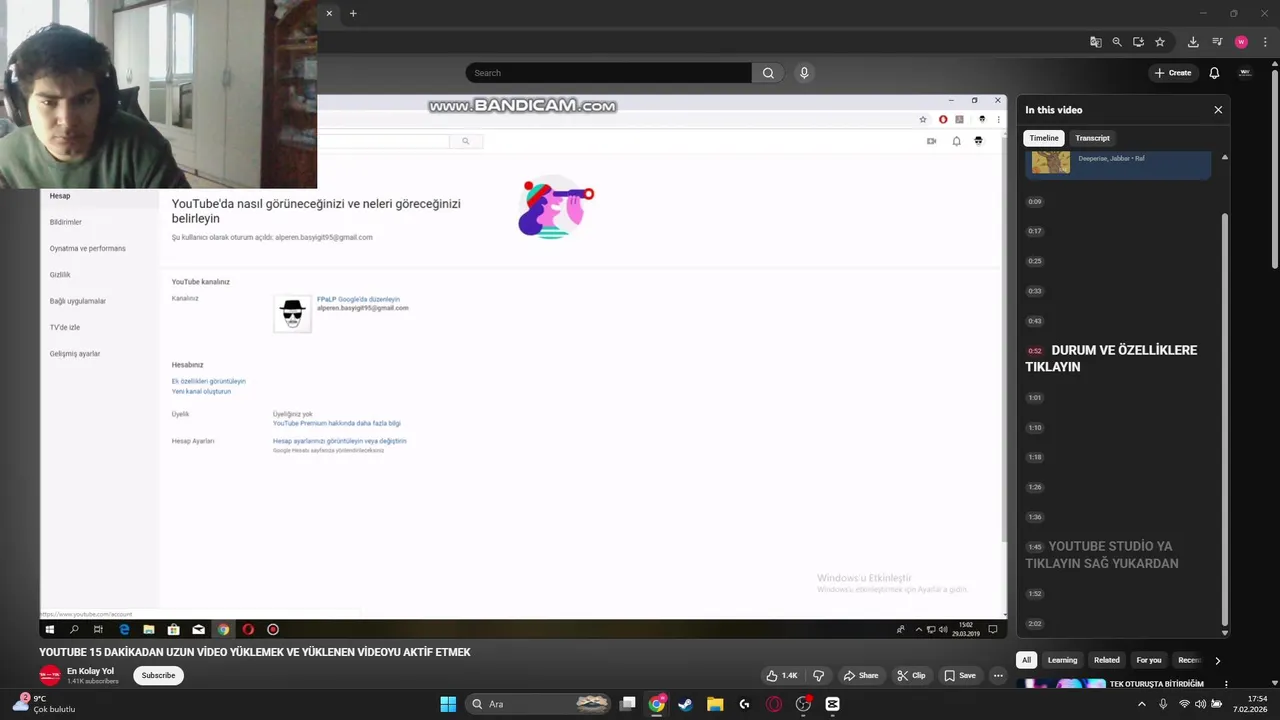
Task: Open CapCut from the taskbar
Action: coord(832,704)
